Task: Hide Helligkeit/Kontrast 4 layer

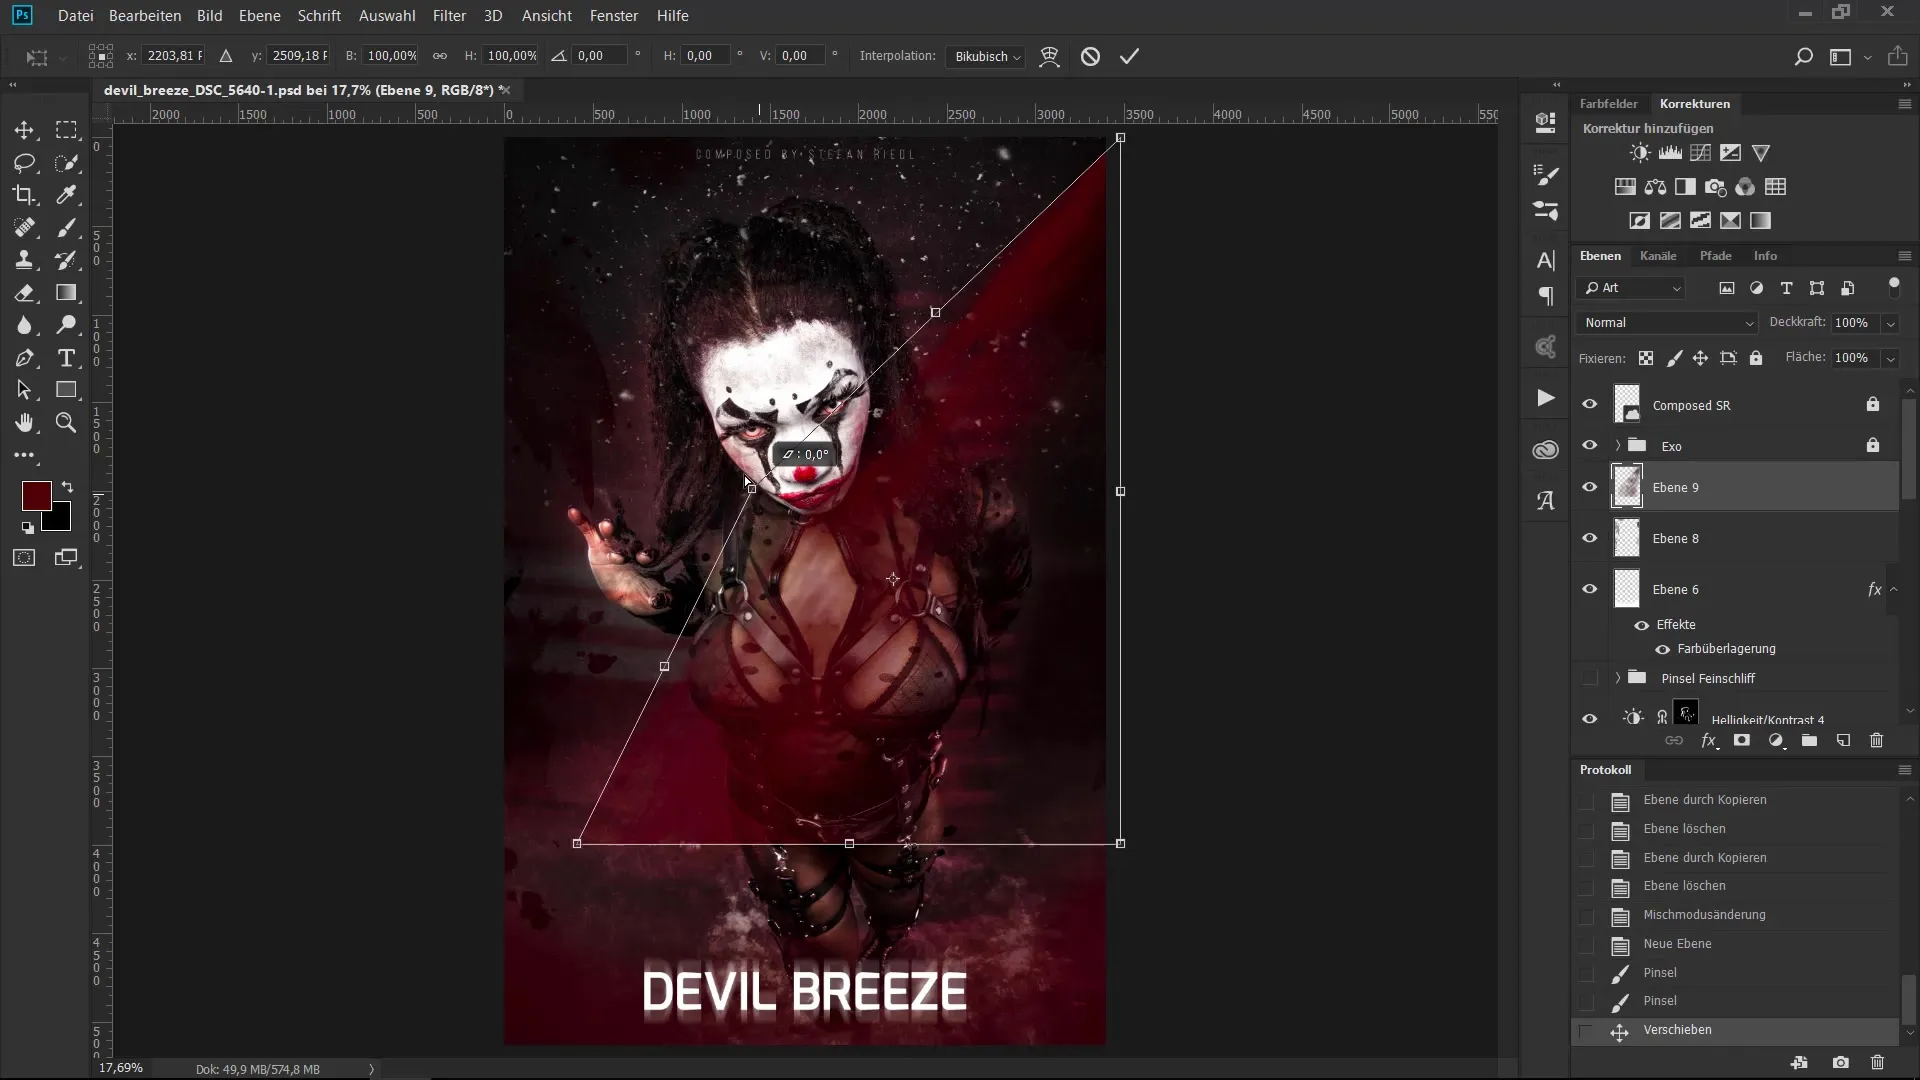Action: pos(1590,718)
